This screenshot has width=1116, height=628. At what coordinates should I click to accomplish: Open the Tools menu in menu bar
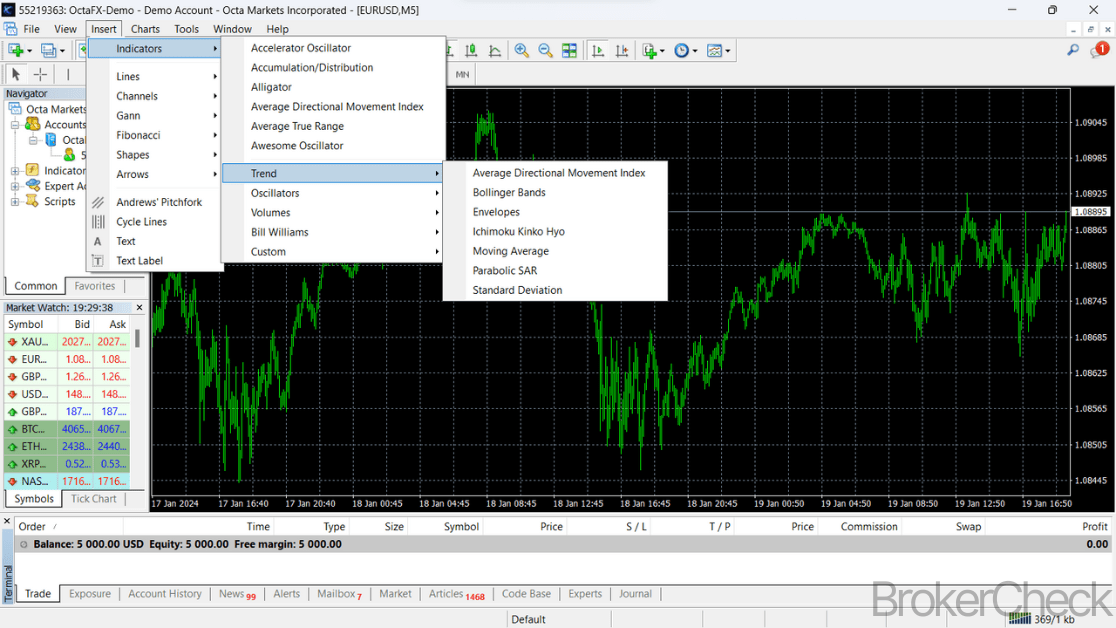(x=186, y=29)
